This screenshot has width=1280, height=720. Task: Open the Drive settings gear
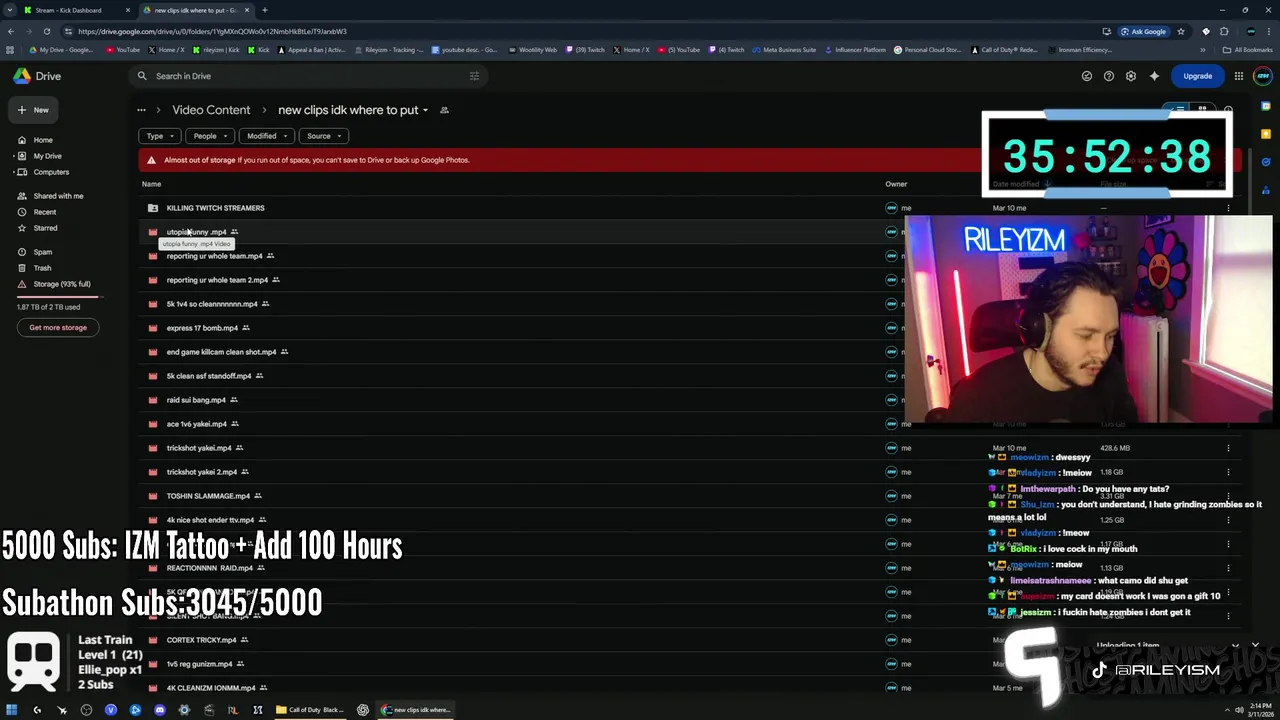point(1131,76)
